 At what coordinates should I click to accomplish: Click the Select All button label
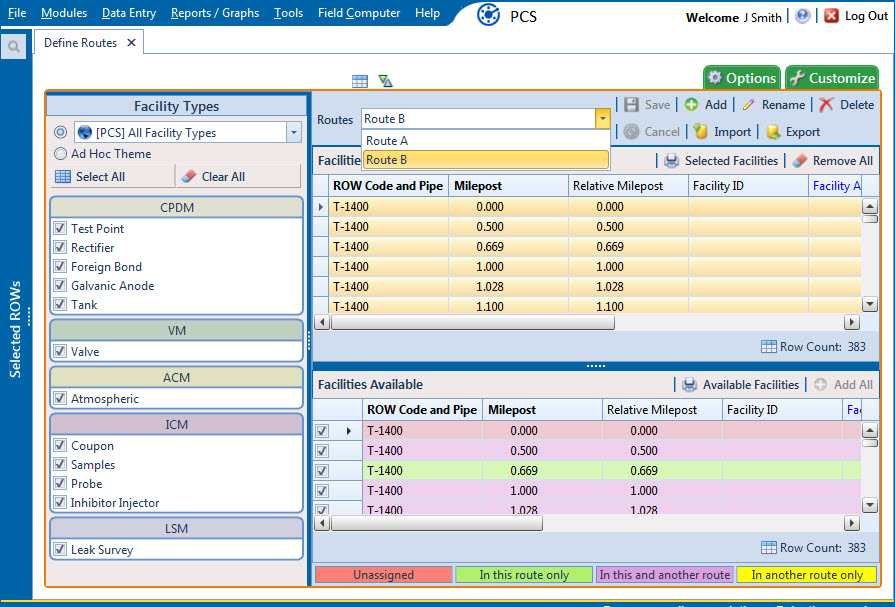(x=100, y=177)
